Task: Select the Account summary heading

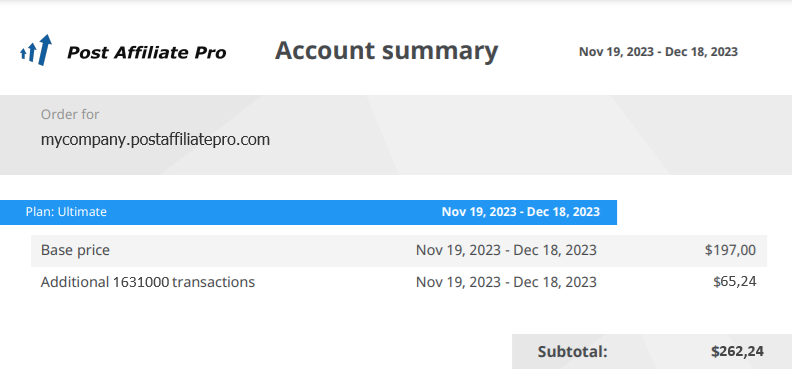Action: coord(386,51)
